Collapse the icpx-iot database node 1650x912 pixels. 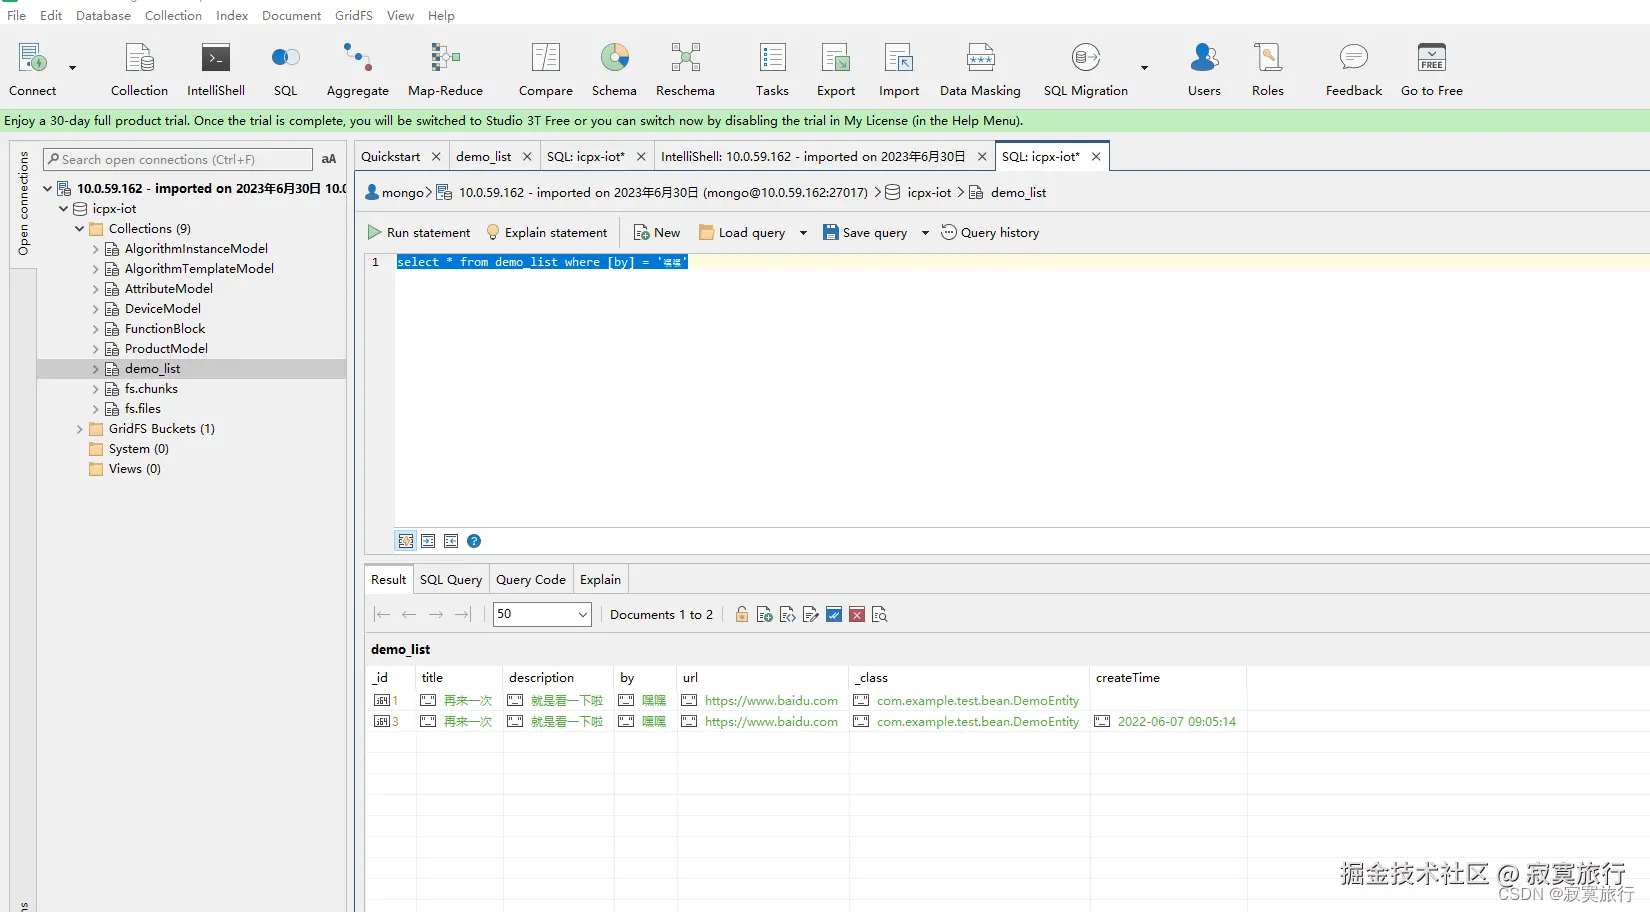[63, 209]
